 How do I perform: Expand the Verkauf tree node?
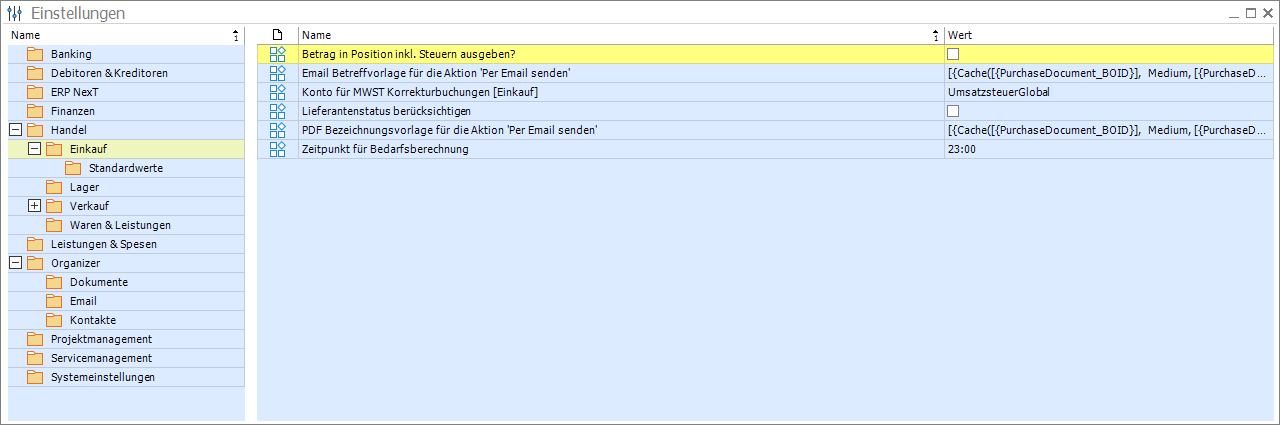(35, 206)
